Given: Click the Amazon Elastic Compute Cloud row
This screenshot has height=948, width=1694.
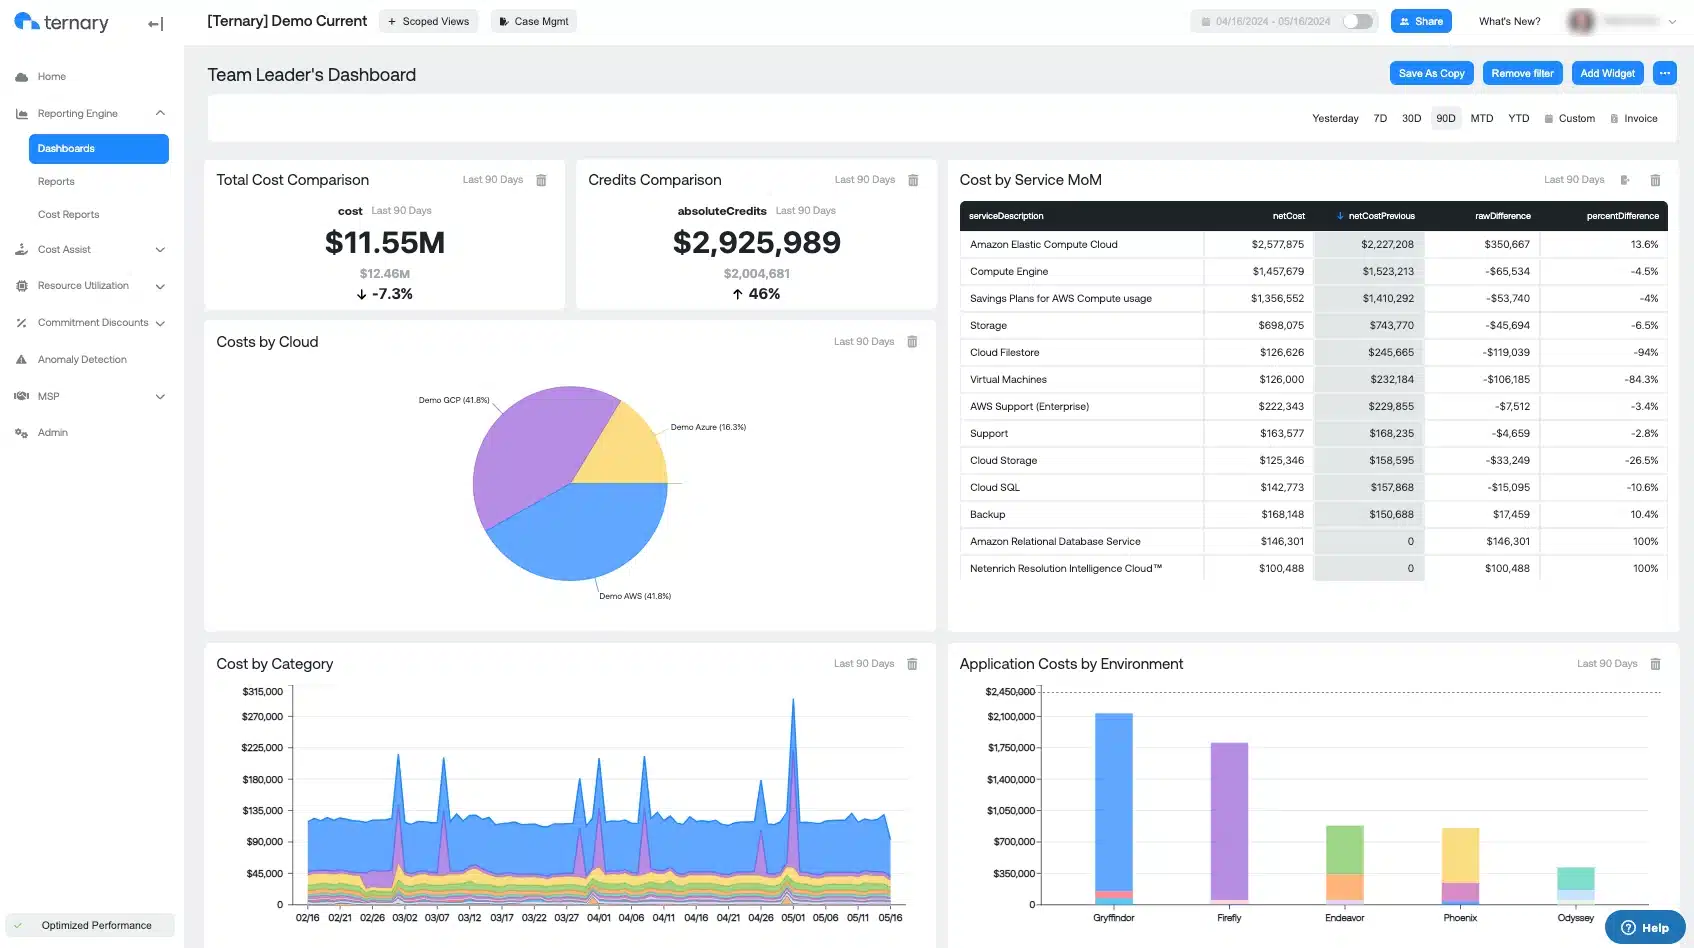Looking at the screenshot, I should tap(1313, 244).
